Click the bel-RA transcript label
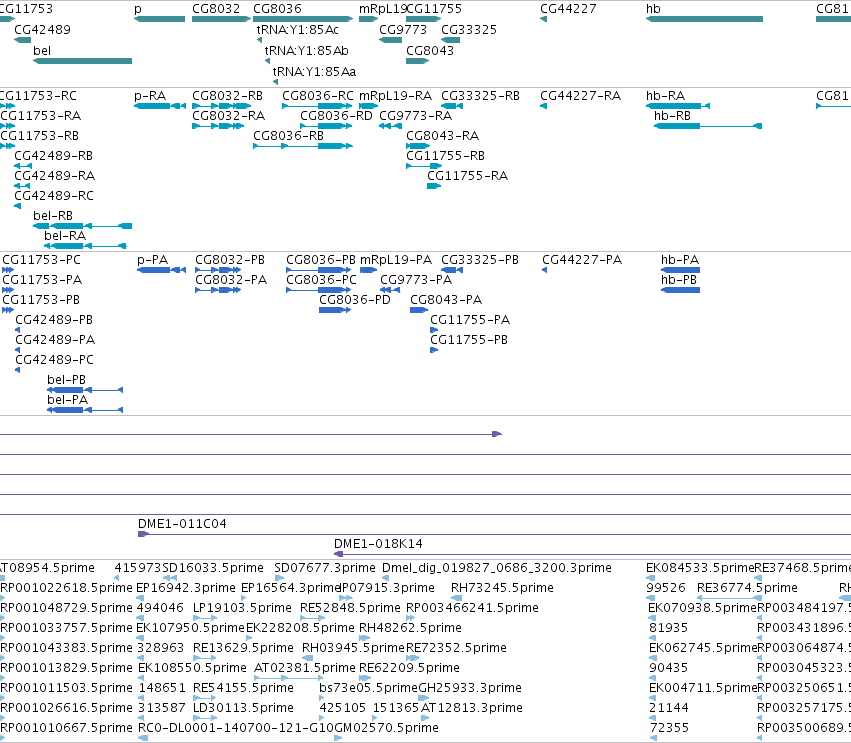 (x=65, y=236)
